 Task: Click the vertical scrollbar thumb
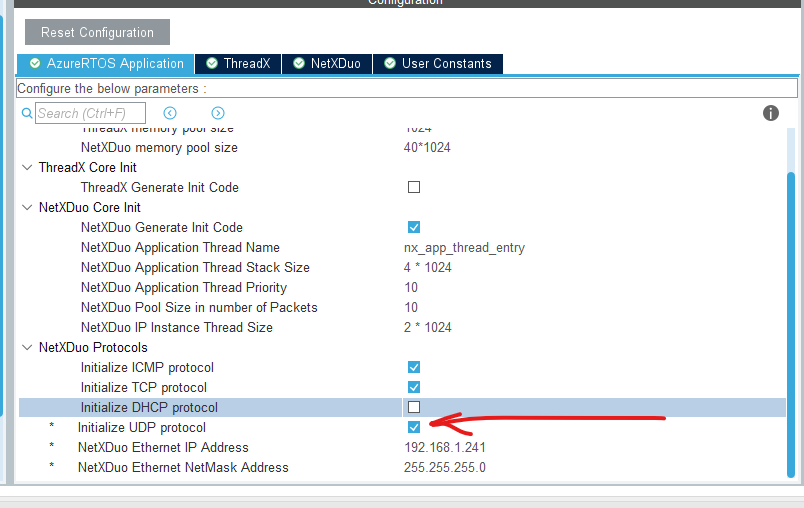tap(791, 325)
